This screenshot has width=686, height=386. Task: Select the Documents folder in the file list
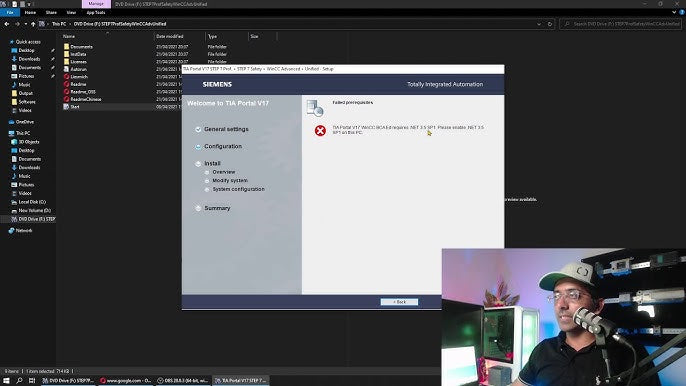(x=81, y=47)
